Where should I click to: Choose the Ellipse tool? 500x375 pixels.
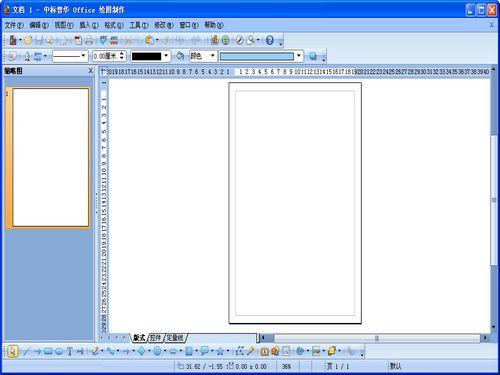[59, 351]
